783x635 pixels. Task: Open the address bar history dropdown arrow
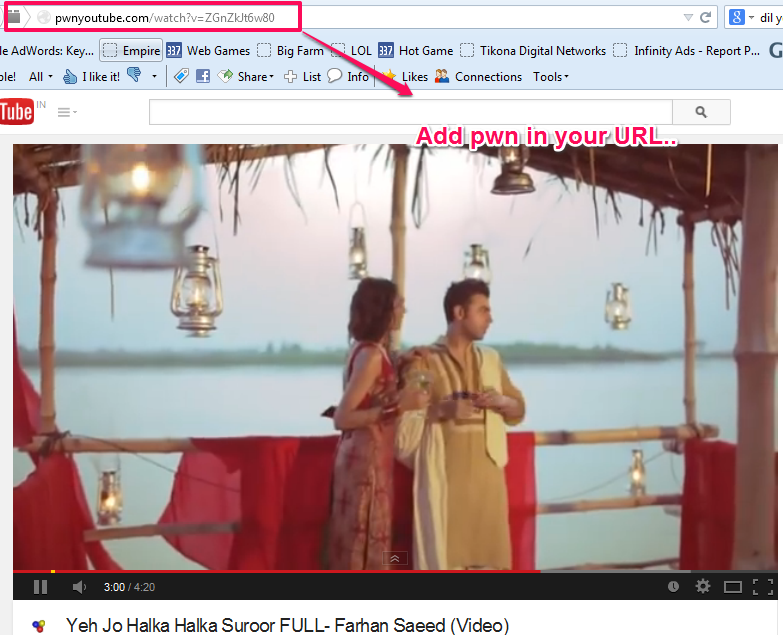pyautogui.click(x=688, y=18)
